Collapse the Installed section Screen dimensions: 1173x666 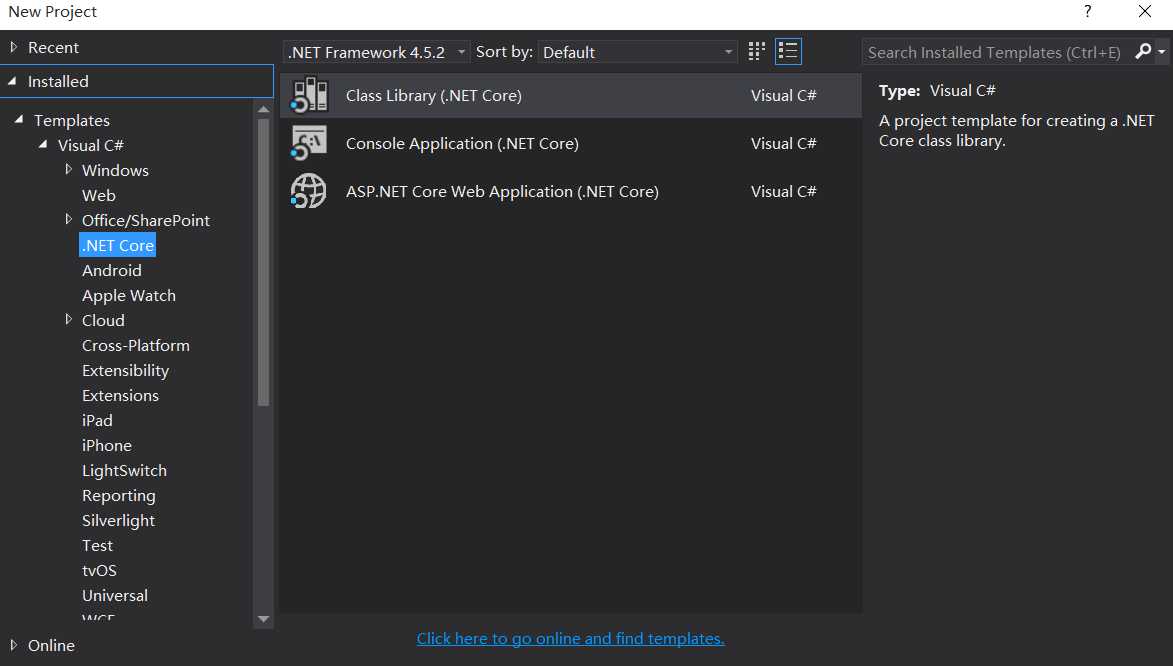(13, 81)
